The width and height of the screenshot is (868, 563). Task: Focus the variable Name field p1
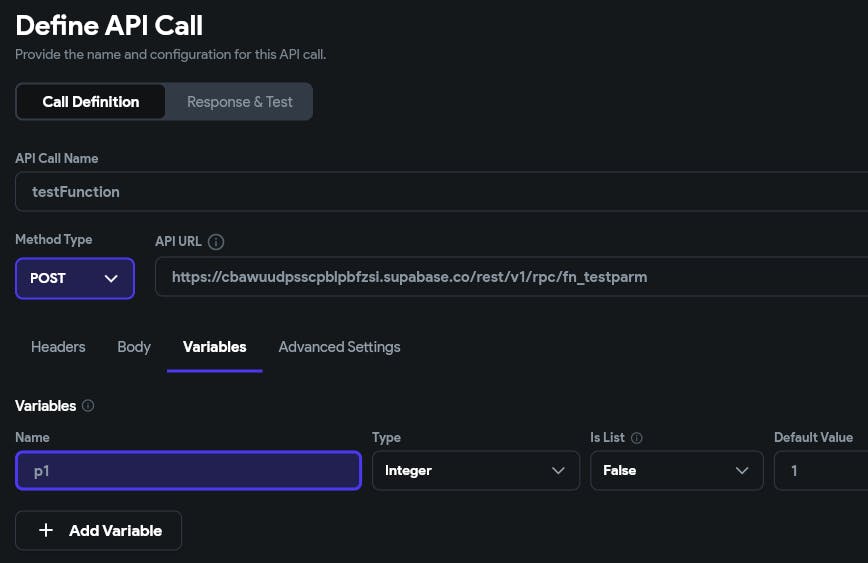tap(188, 470)
